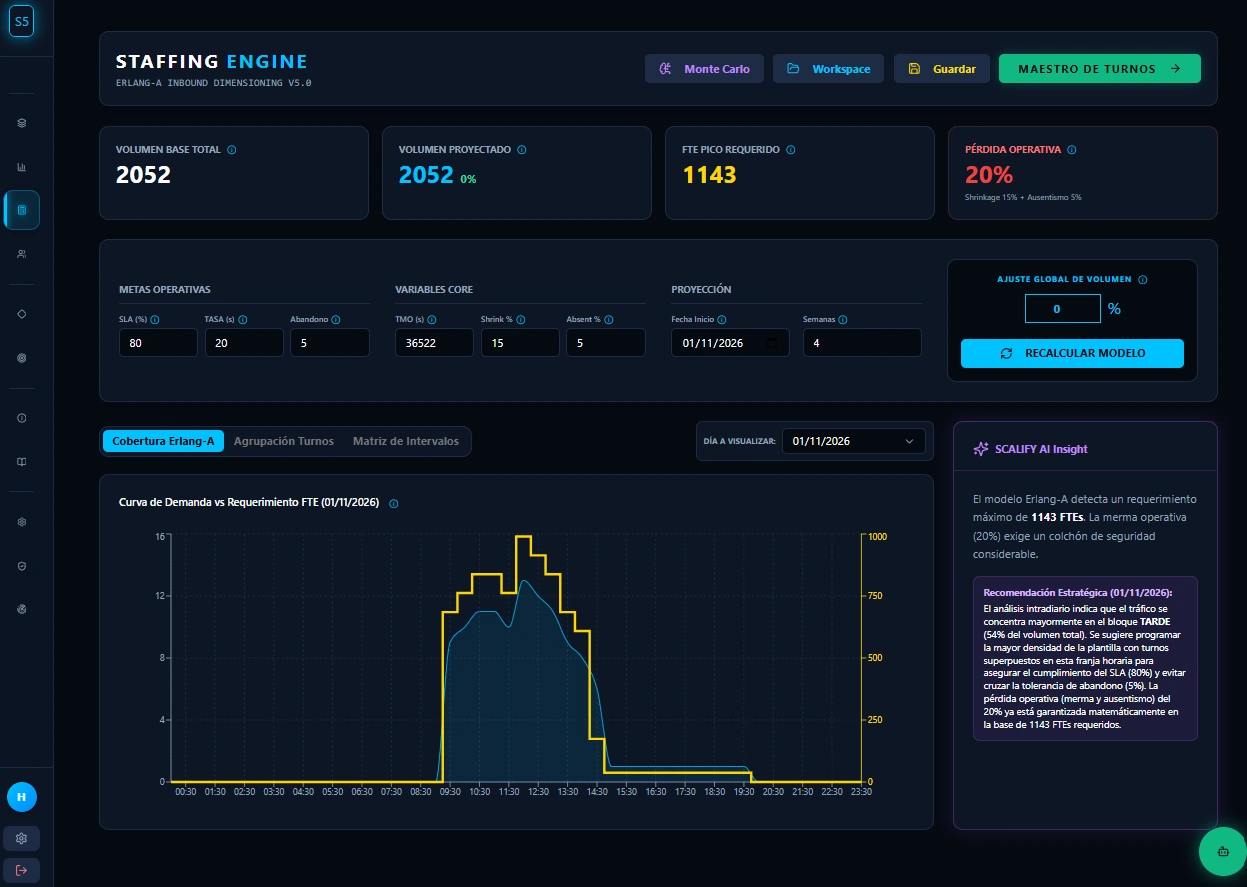This screenshot has width=1247, height=887.
Task: Click the info icon next to Shrink %
Action: [x=522, y=320]
